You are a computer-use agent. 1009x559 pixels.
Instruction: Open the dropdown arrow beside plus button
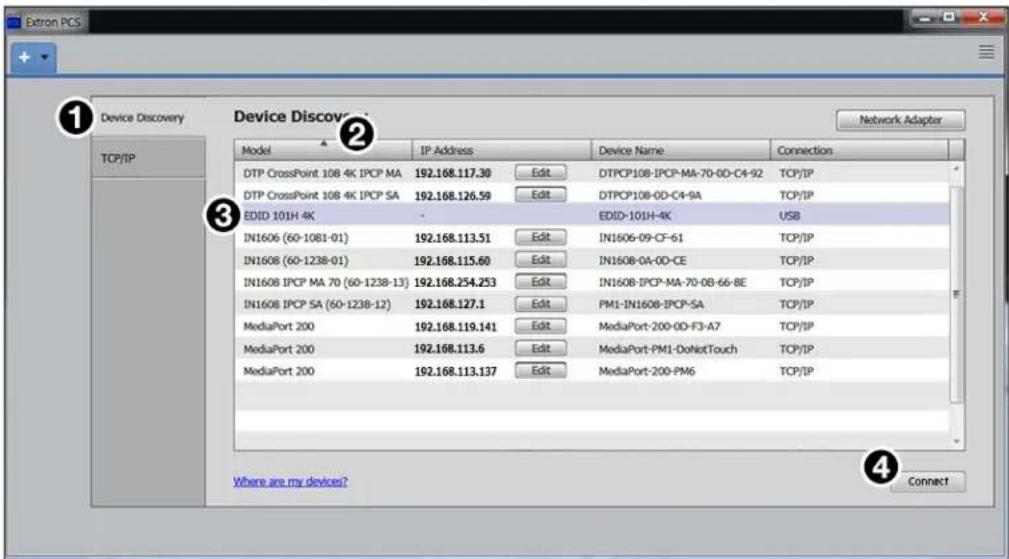click(44, 57)
